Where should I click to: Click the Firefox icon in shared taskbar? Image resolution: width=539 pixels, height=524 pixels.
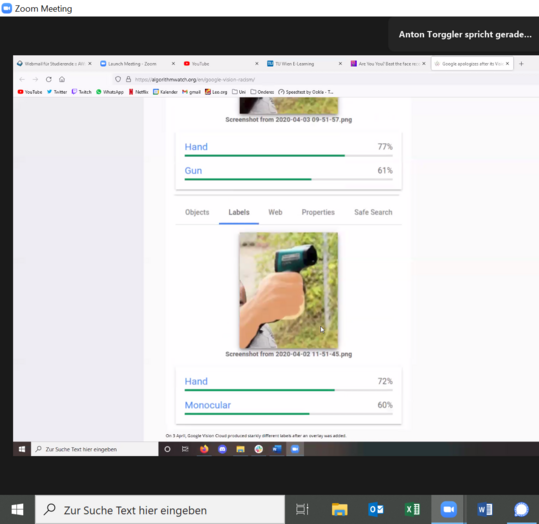[204, 449]
